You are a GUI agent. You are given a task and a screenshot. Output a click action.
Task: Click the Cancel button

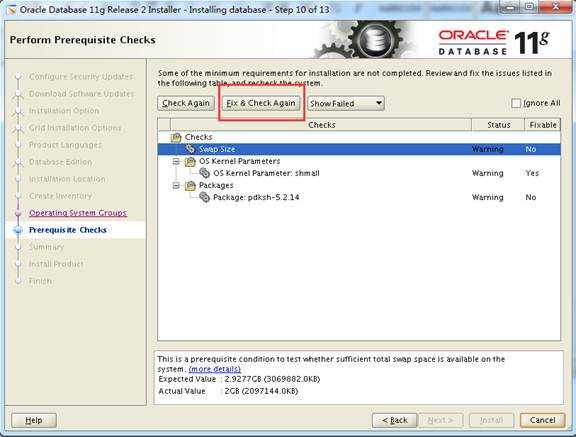(542, 420)
